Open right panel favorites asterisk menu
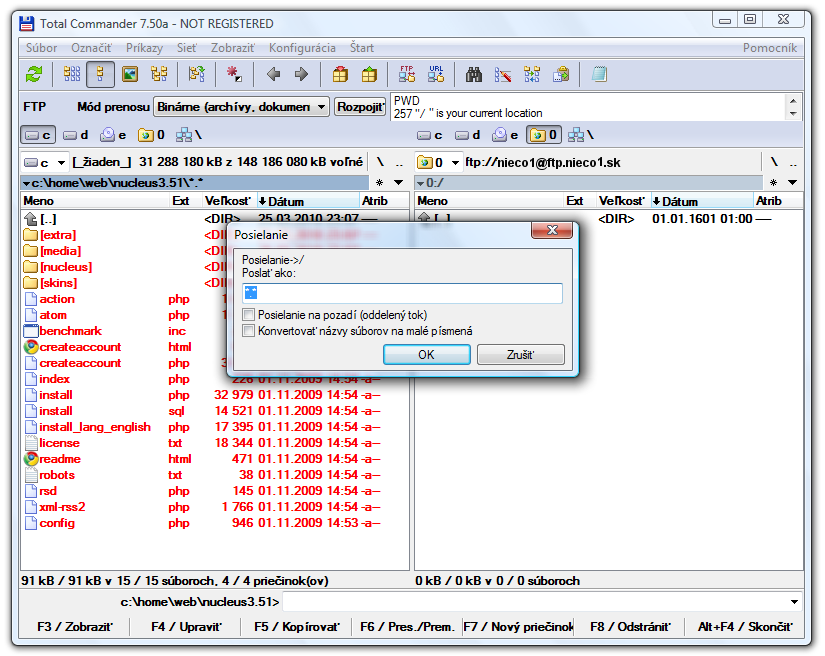 click(x=773, y=183)
